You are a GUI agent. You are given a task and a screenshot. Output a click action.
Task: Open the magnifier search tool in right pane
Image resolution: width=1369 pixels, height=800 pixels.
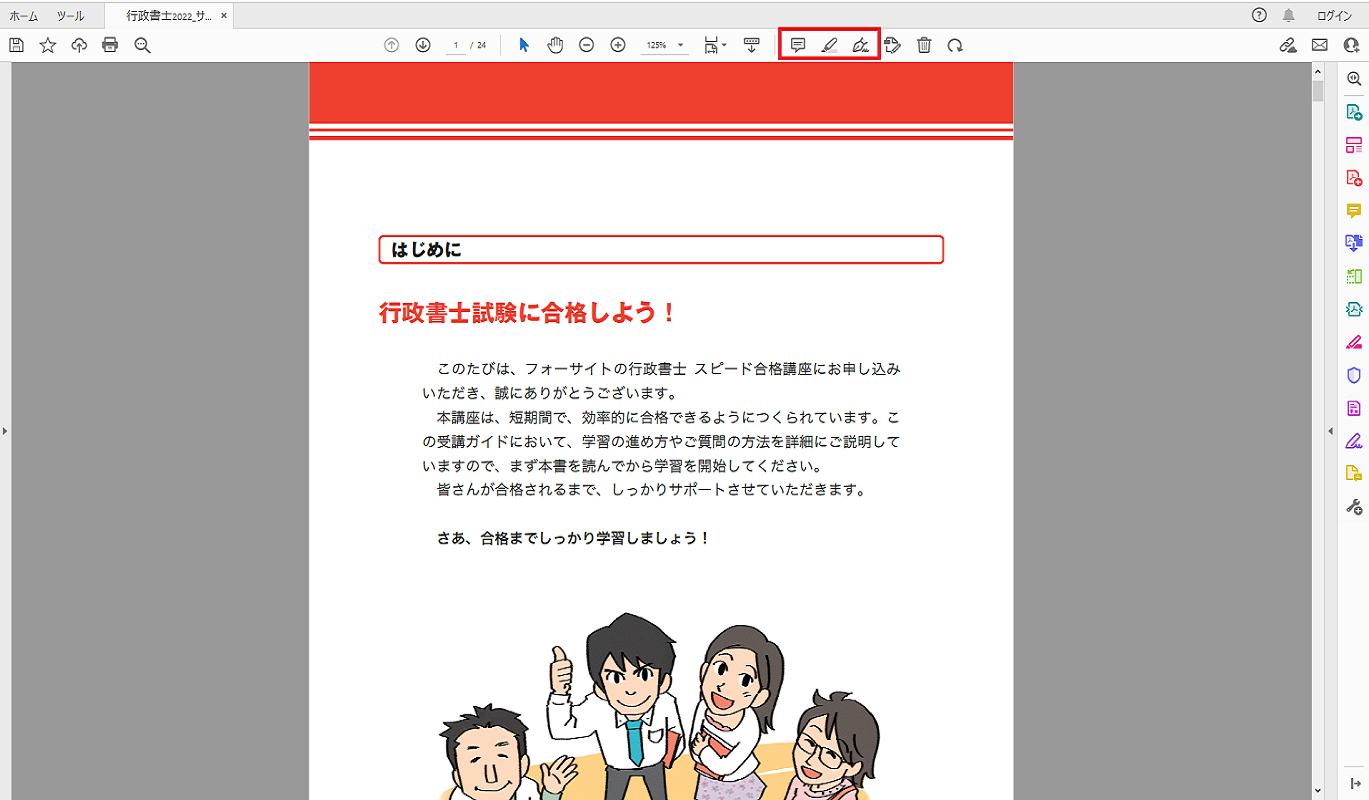point(1354,78)
